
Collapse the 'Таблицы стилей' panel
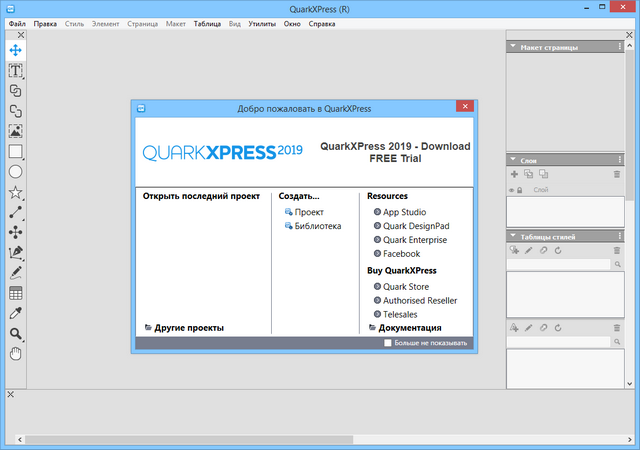[513, 236]
